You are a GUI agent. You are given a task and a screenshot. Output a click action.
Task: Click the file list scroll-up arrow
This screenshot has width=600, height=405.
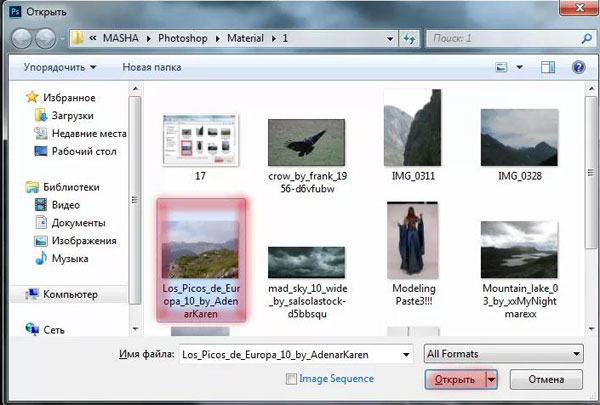[592, 89]
